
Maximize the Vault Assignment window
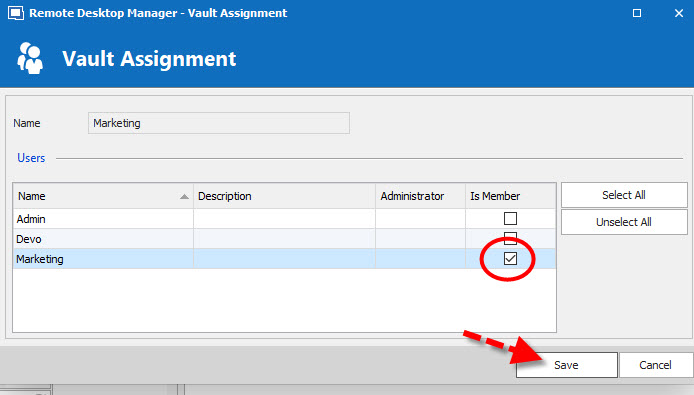click(x=637, y=13)
